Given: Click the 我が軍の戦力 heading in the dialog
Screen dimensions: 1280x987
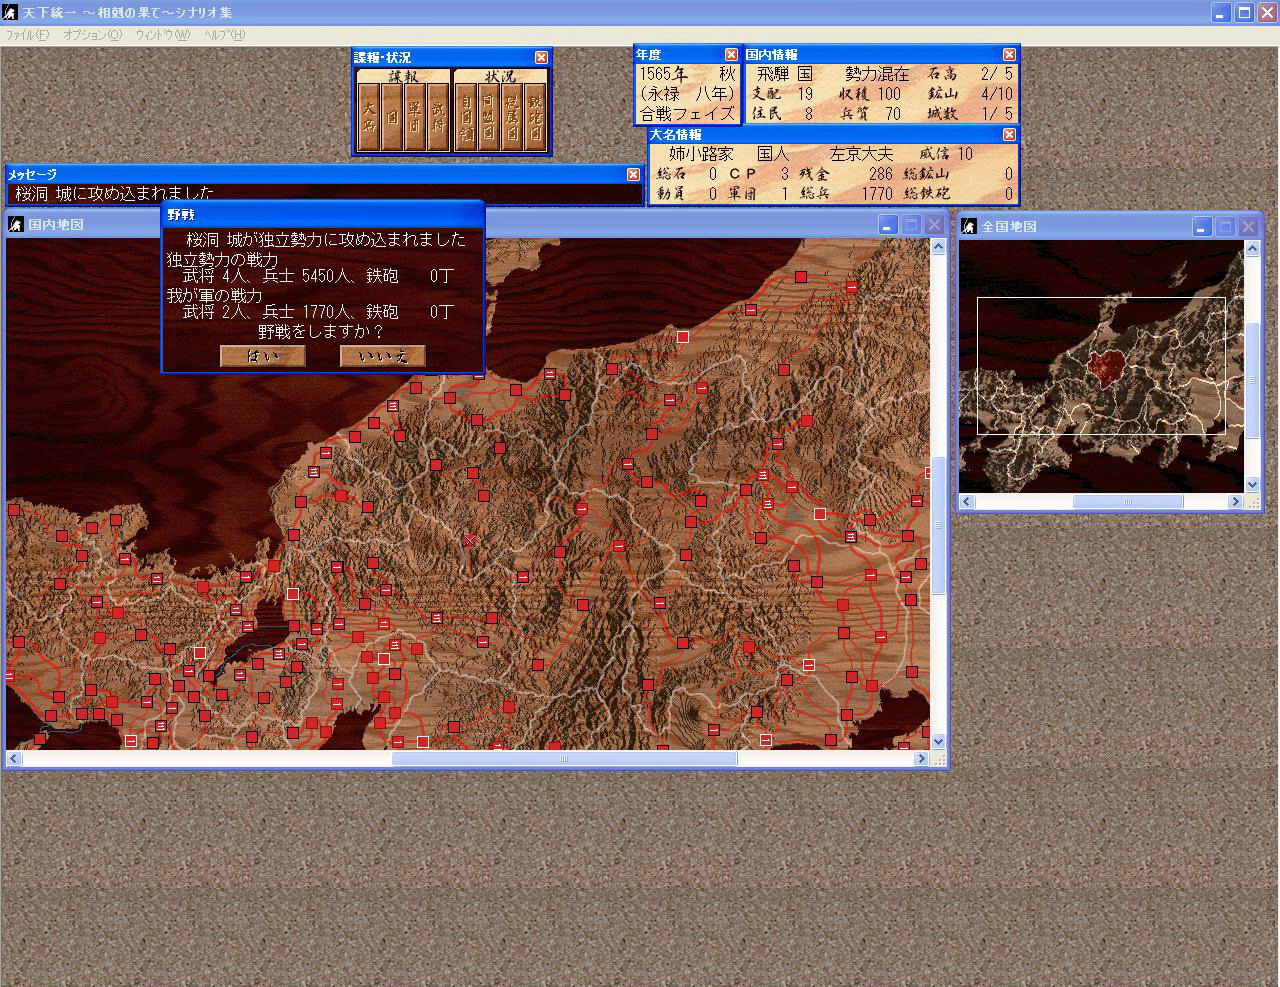Looking at the screenshot, I should pyautogui.click(x=214, y=295).
